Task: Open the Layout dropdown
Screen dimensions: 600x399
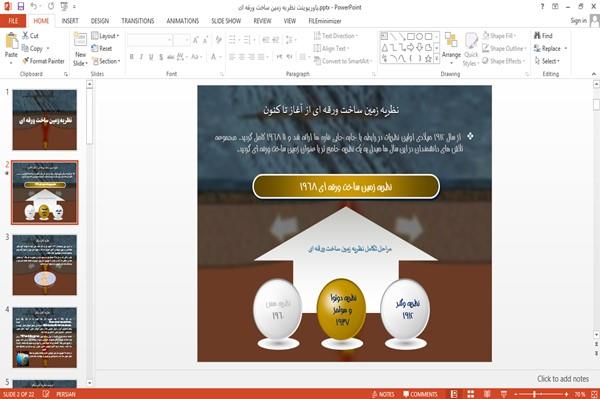Action: 106,36
